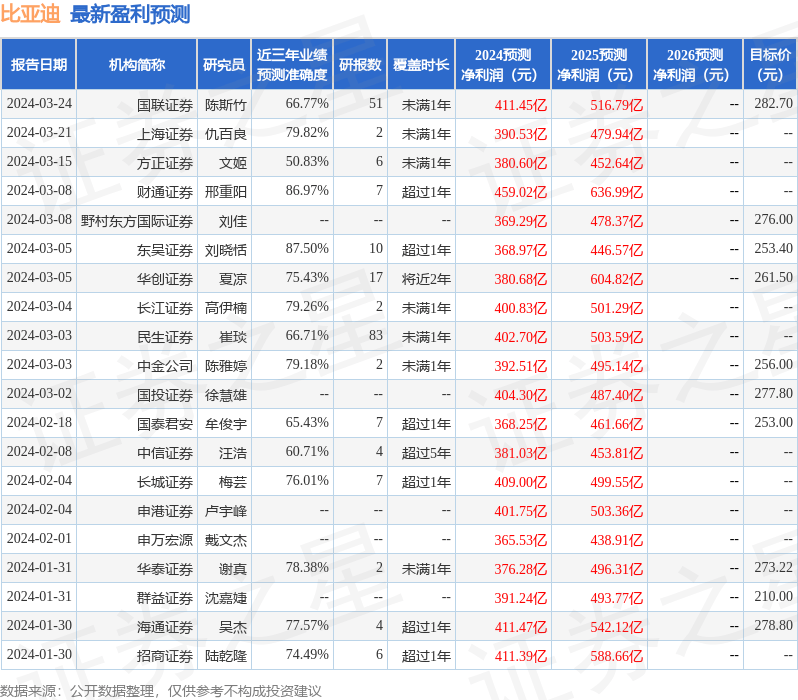The height and width of the screenshot is (700, 798).
Task: Click the 636.99亿 profit forecast value
Action: point(616,191)
